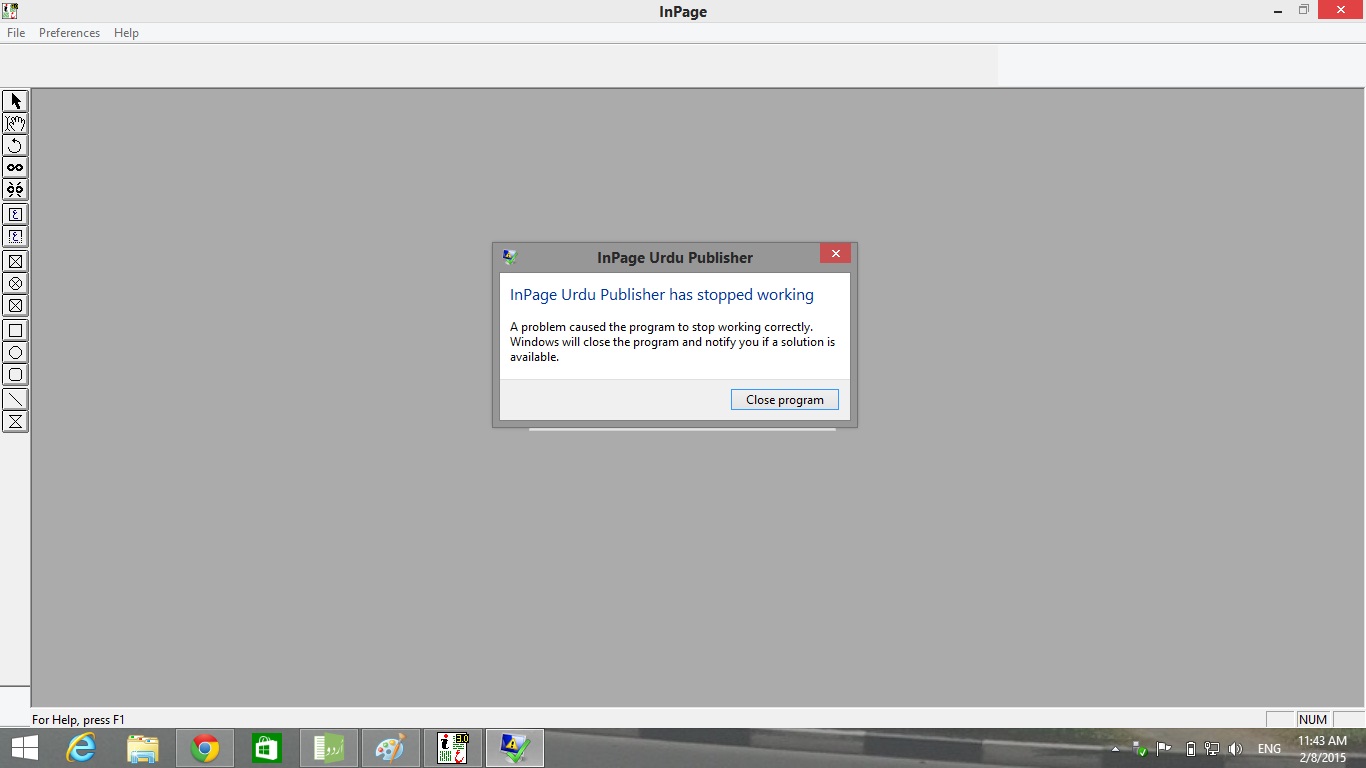1366x768 pixels.
Task: Open the ENG input language selector
Action: (x=1269, y=749)
